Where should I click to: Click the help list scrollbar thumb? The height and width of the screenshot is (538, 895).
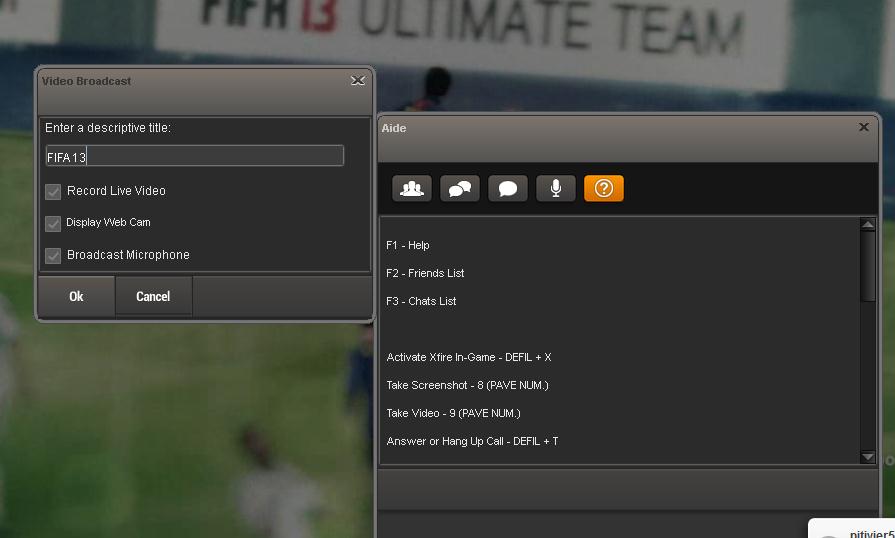point(868,265)
